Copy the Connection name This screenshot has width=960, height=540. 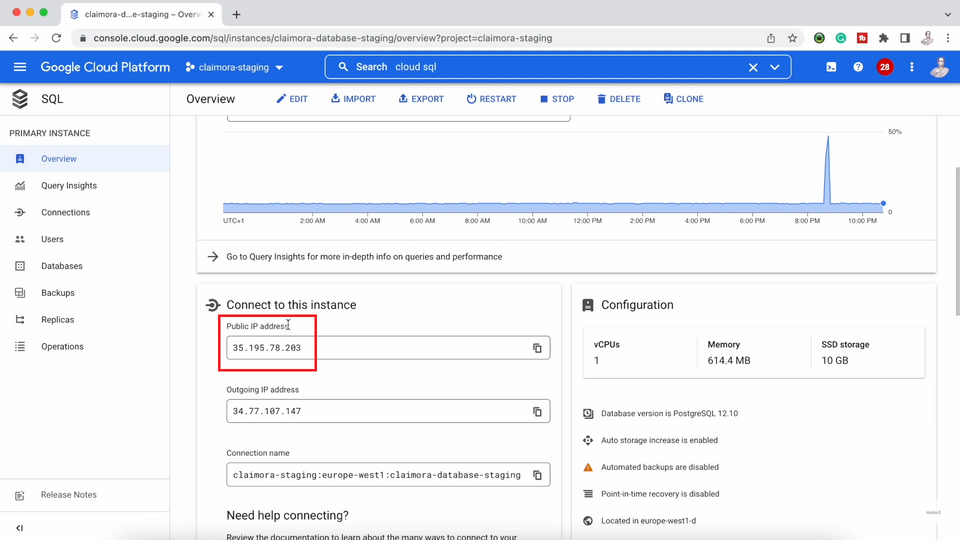[537, 475]
